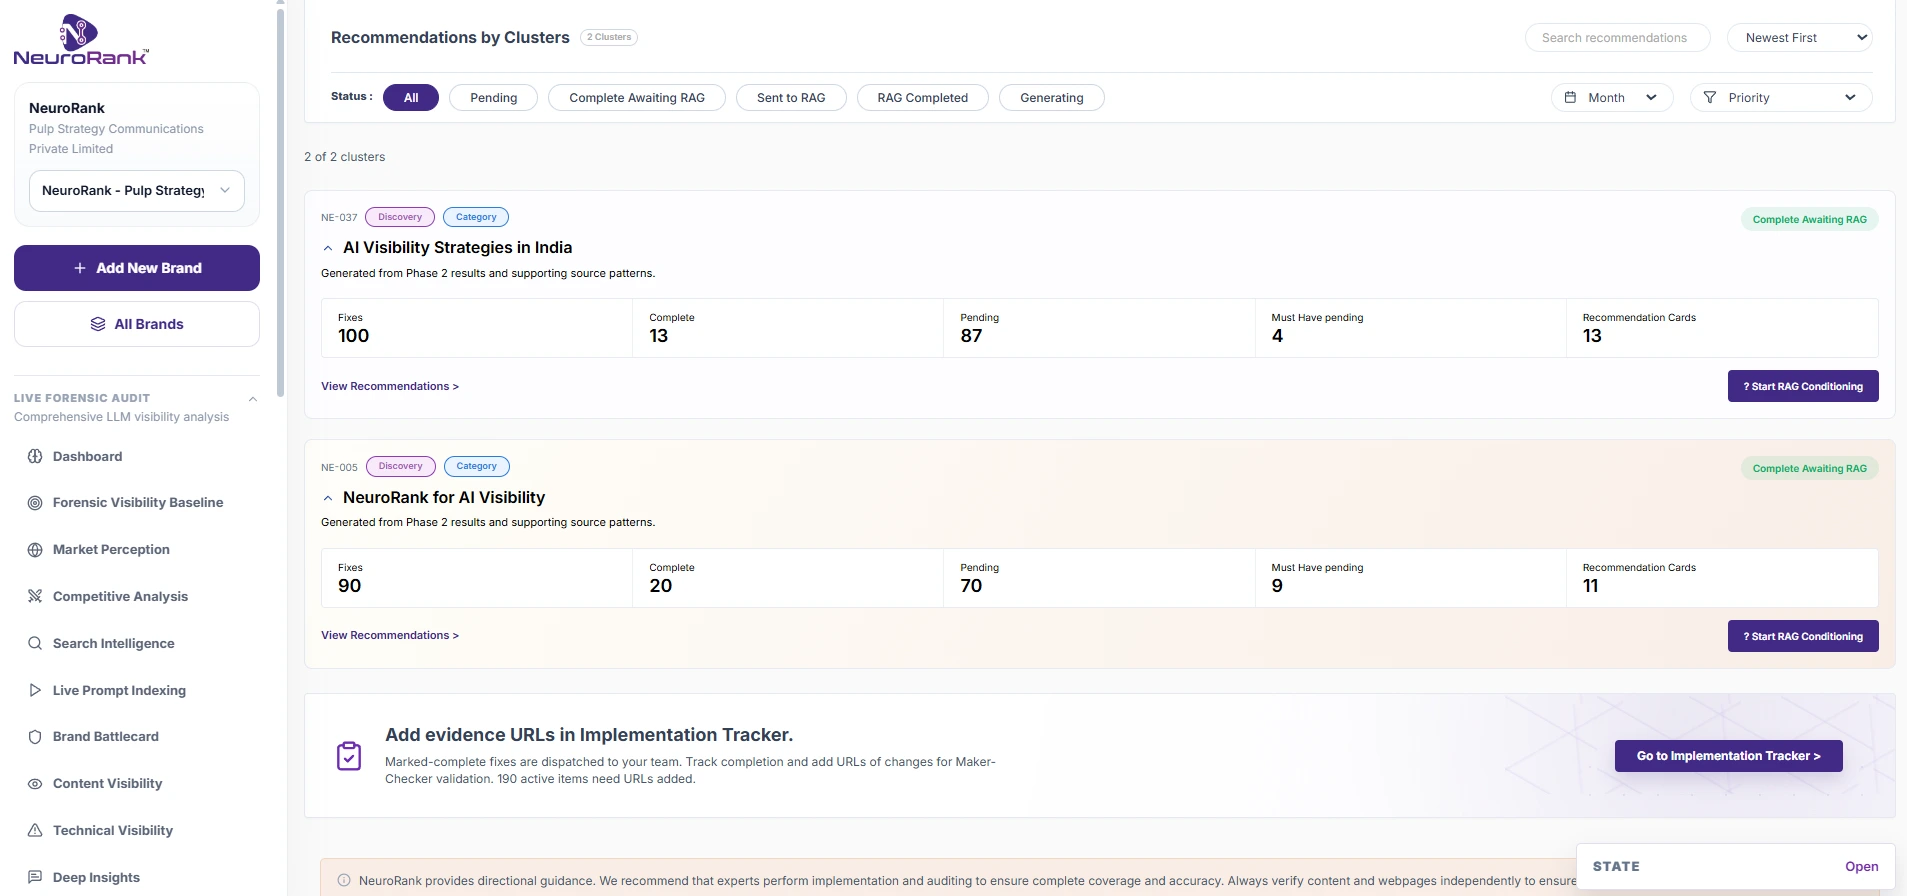Filter by Generating status
Image resolution: width=1907 pixels, height=896 pixels.
pyautogui.click(x=1052, y=97)
